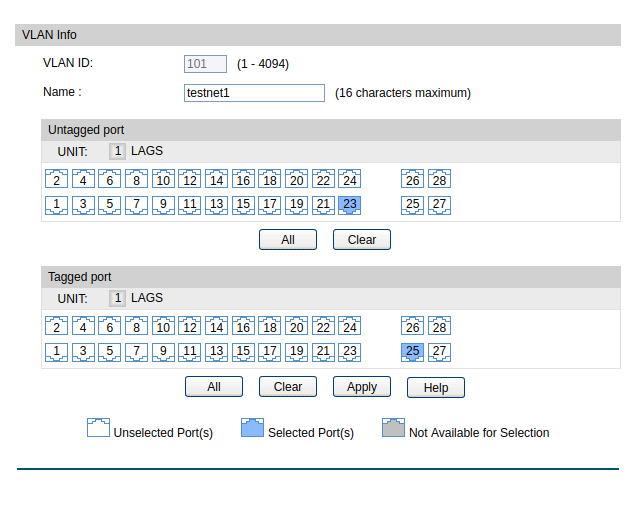638x508 pixels.
Task: Open LAGS tab in Tagged port section
Action: pyautogui.click(x=147, y=298)
